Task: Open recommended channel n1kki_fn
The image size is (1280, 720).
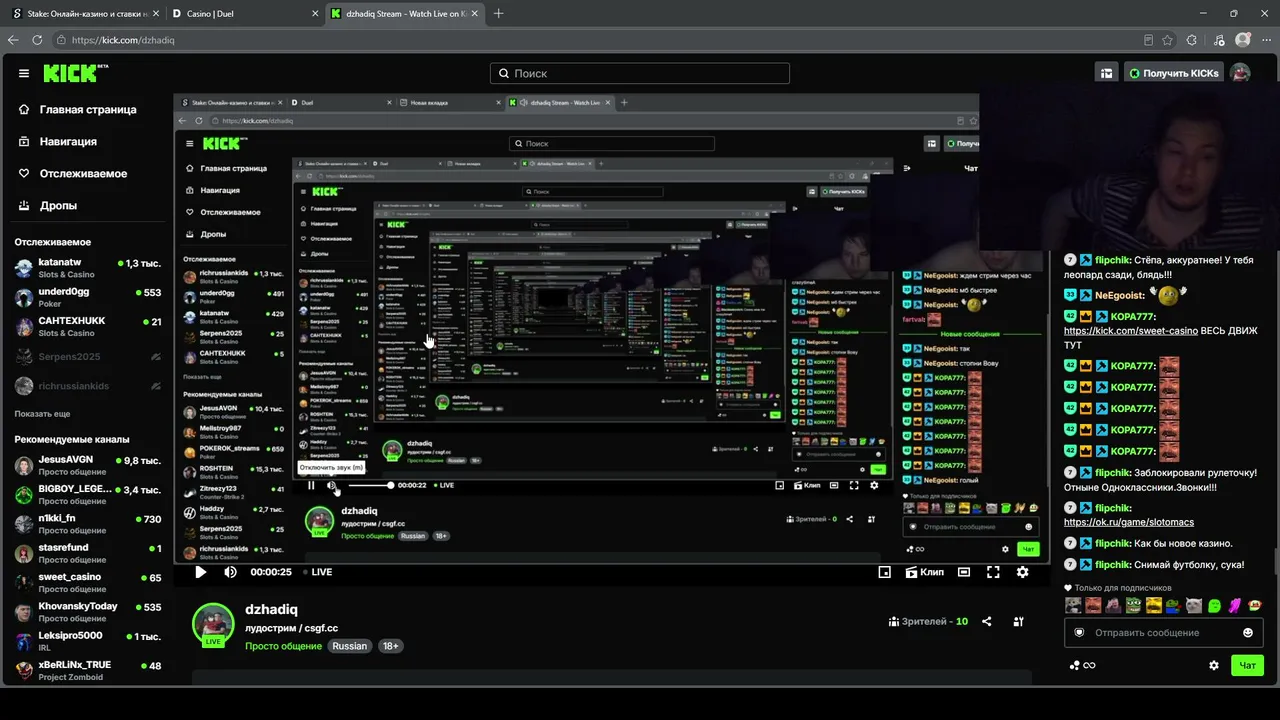Action: (x=88, y=523)
